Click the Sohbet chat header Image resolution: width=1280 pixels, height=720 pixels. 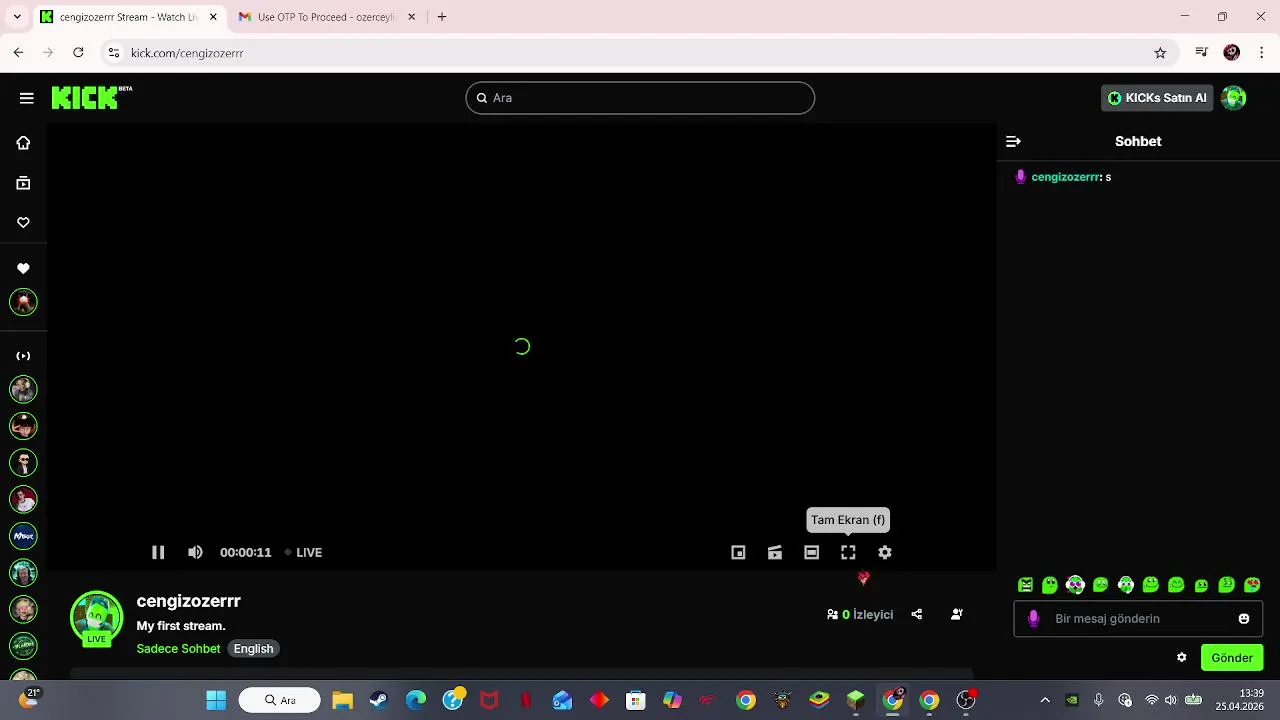1138,142
